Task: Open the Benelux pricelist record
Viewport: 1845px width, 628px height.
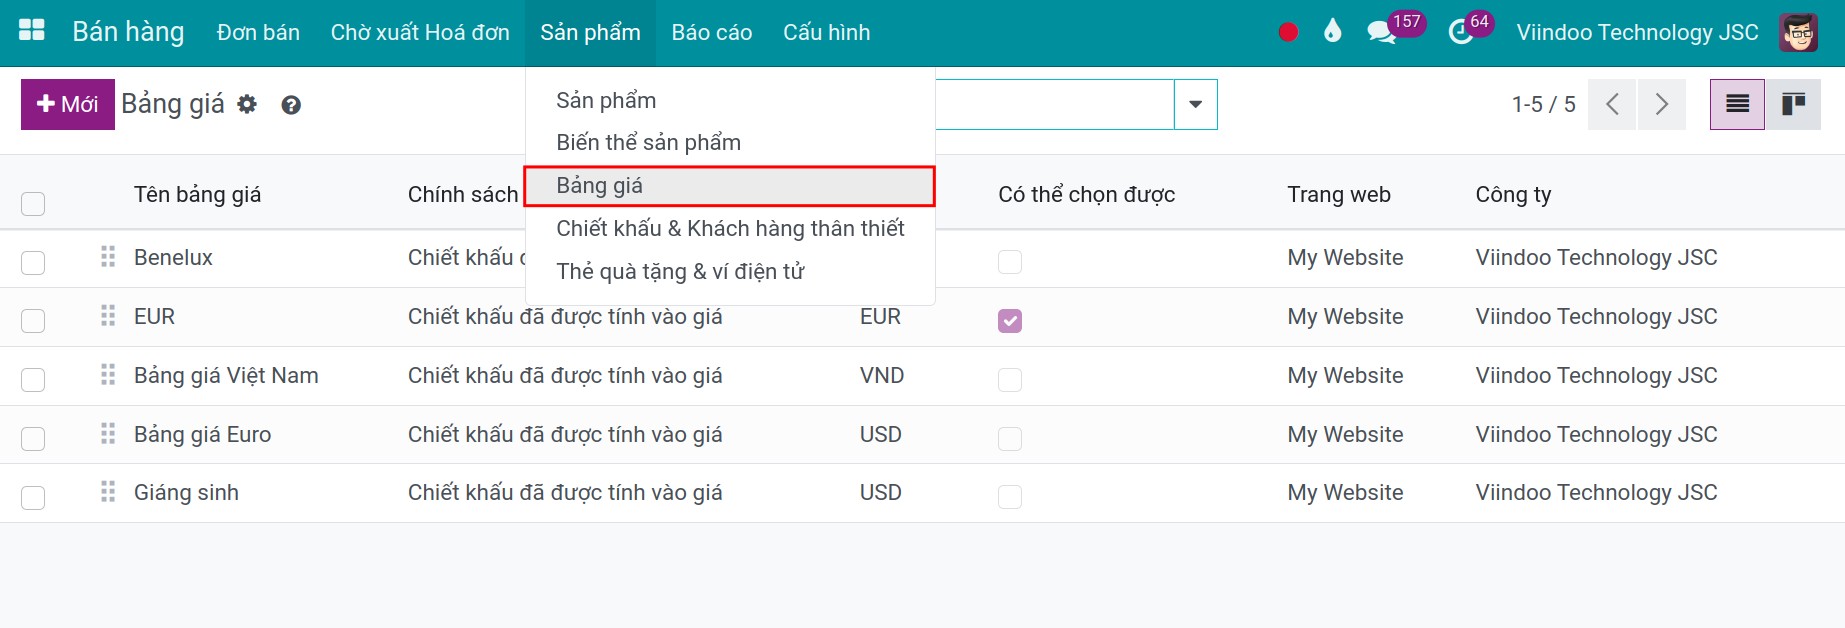Action: [x=173, y=257]
